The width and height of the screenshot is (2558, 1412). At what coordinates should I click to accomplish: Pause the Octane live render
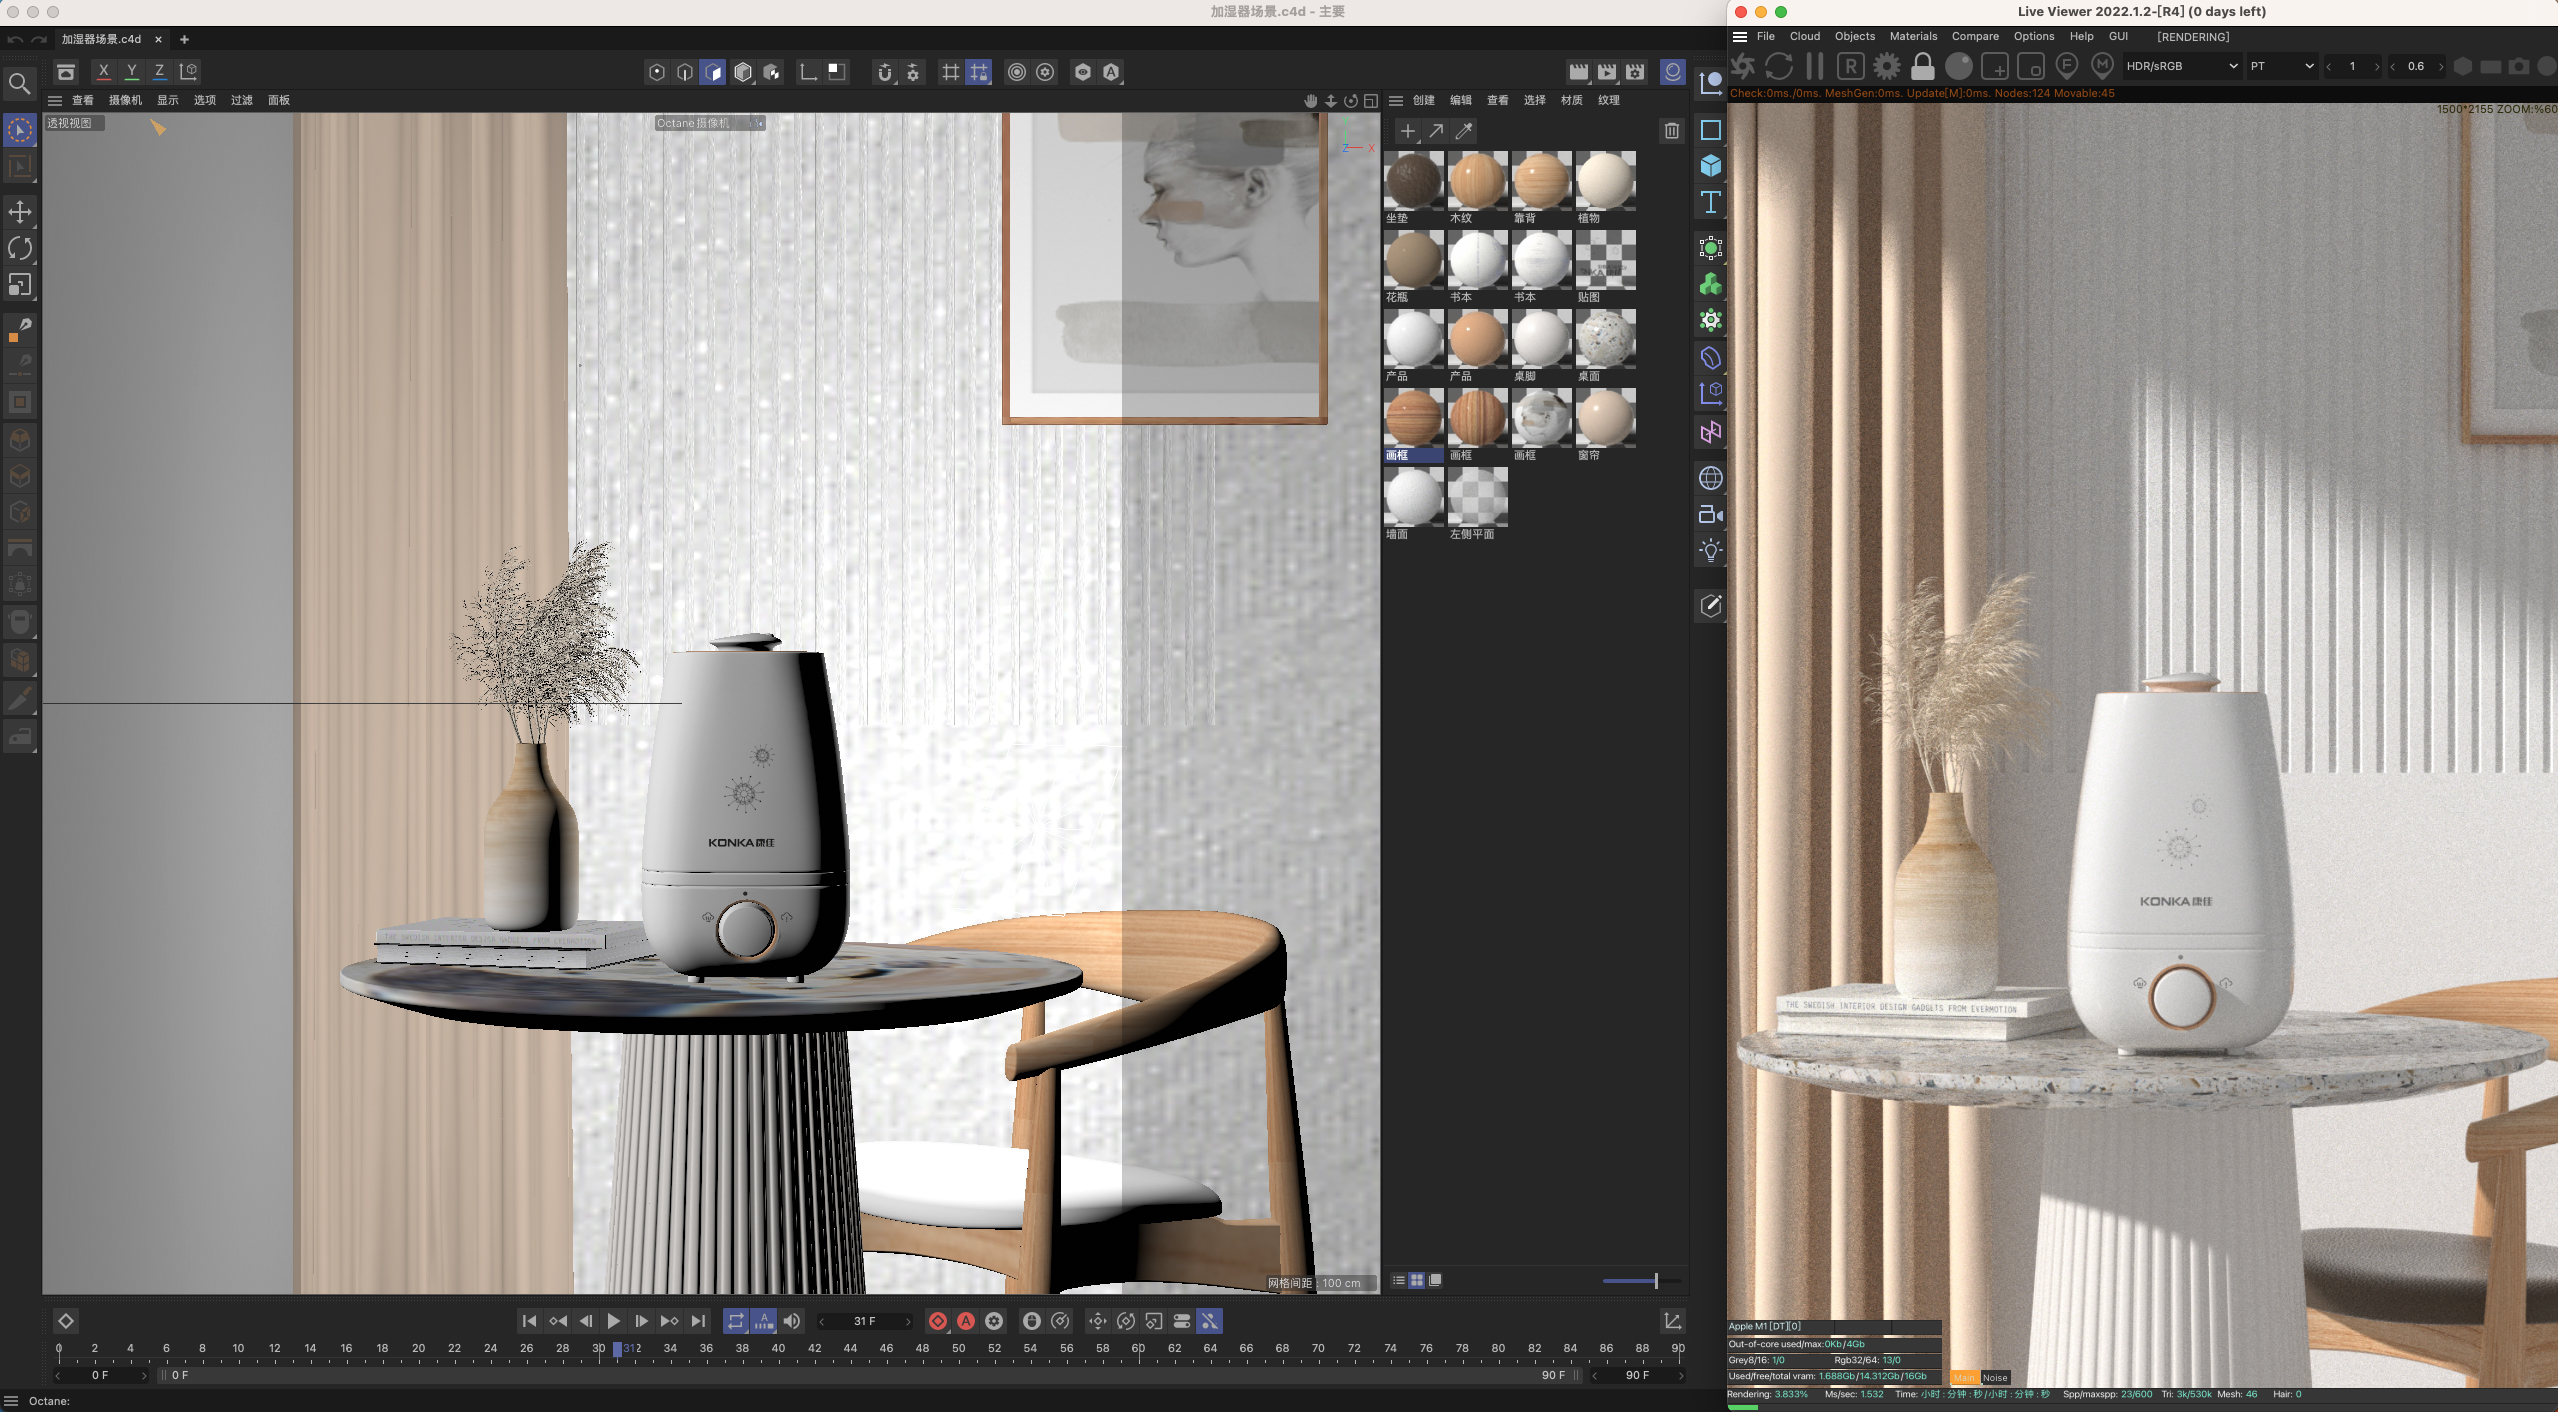(1814, 66)
